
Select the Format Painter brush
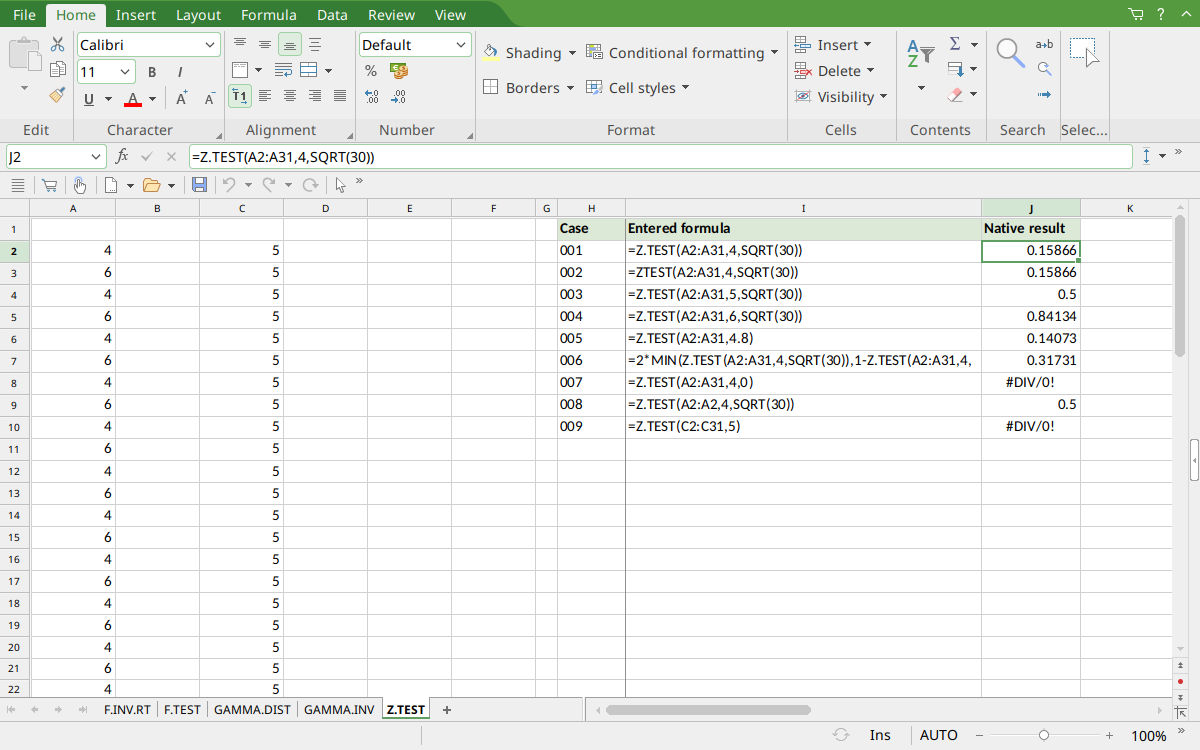click(x=57, y=95)
